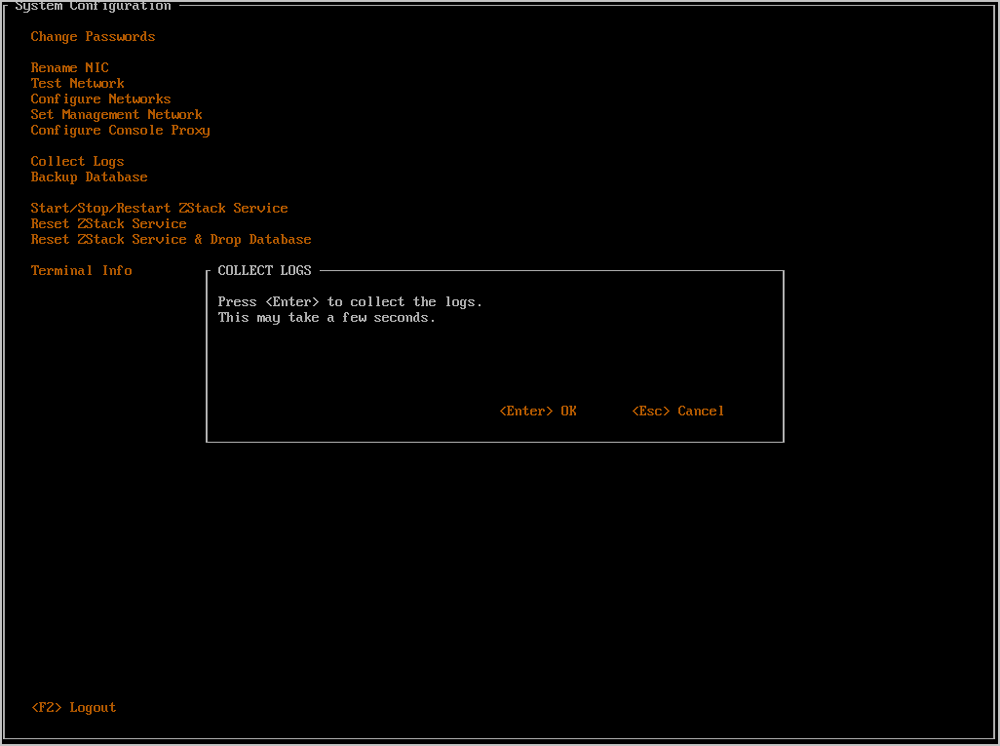
Task: Open the Terminal Info entry
Action: (x=81, y=271)
